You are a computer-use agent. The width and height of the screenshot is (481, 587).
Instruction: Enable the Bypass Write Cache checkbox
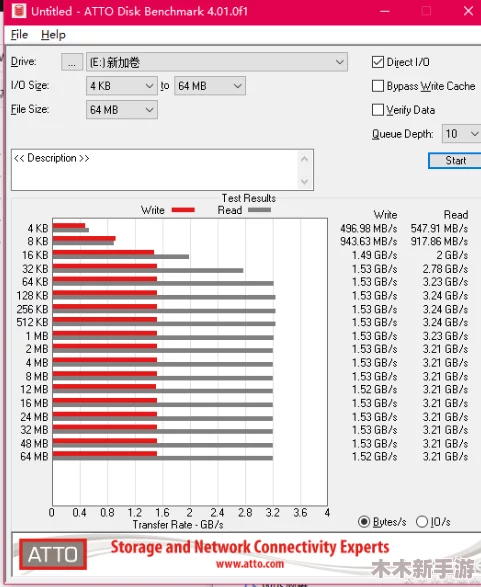(378, 86)
